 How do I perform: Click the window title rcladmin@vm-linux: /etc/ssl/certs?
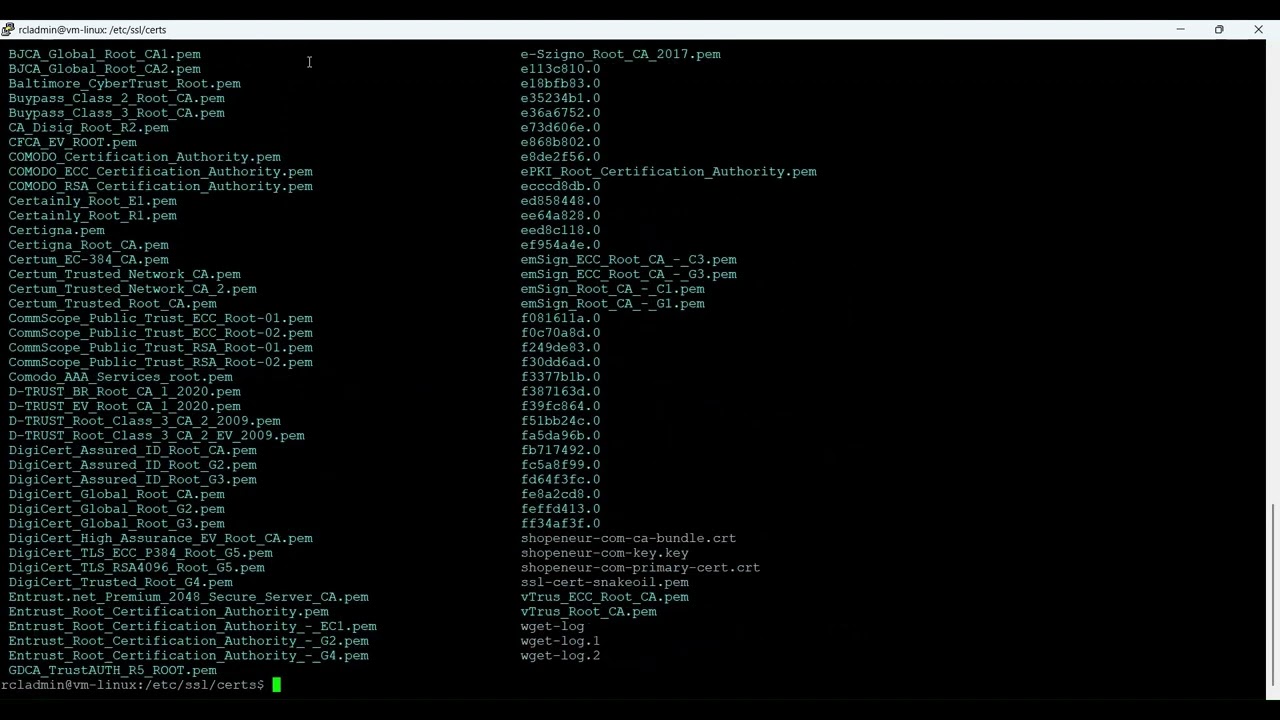(92, 30)
